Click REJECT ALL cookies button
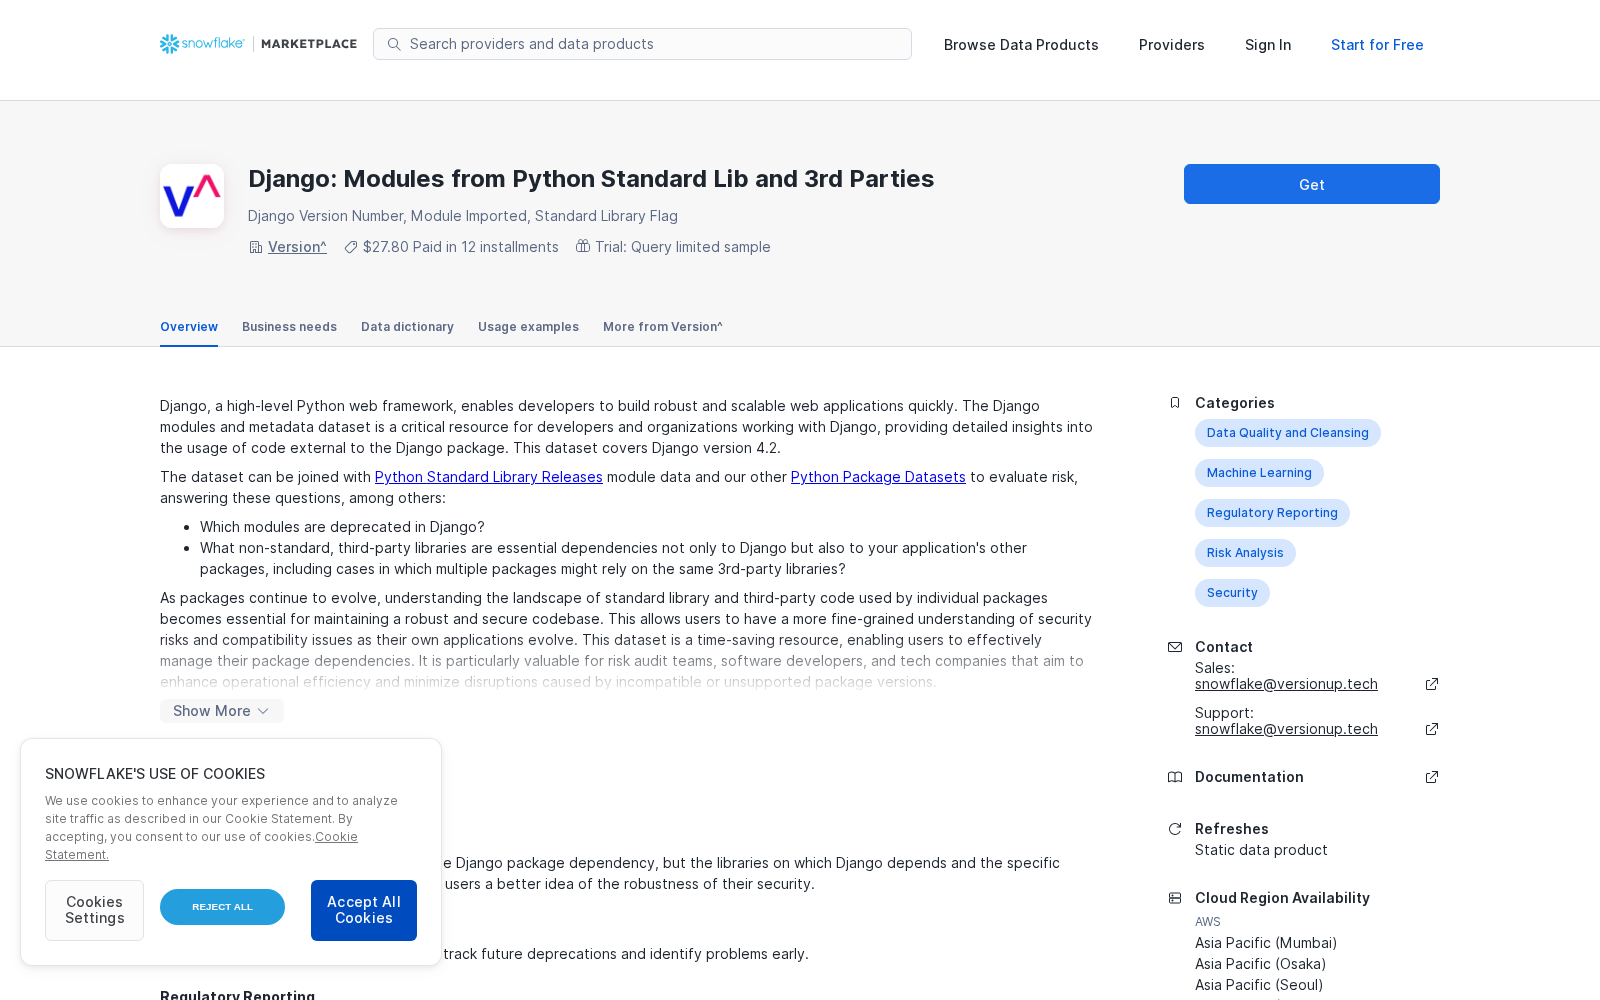 (x=222, y=907)
